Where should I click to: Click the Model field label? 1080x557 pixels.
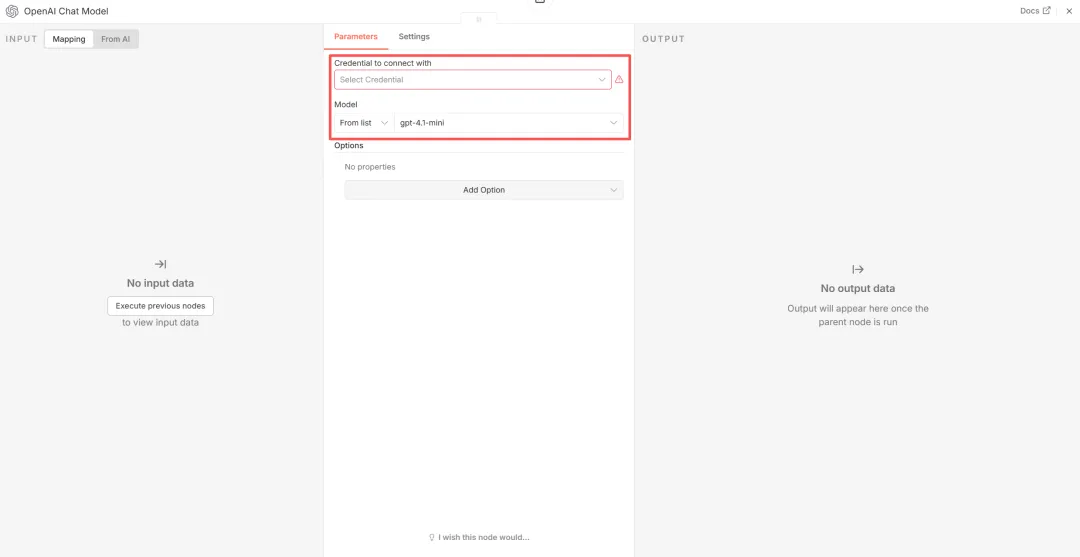pos(345,105)
